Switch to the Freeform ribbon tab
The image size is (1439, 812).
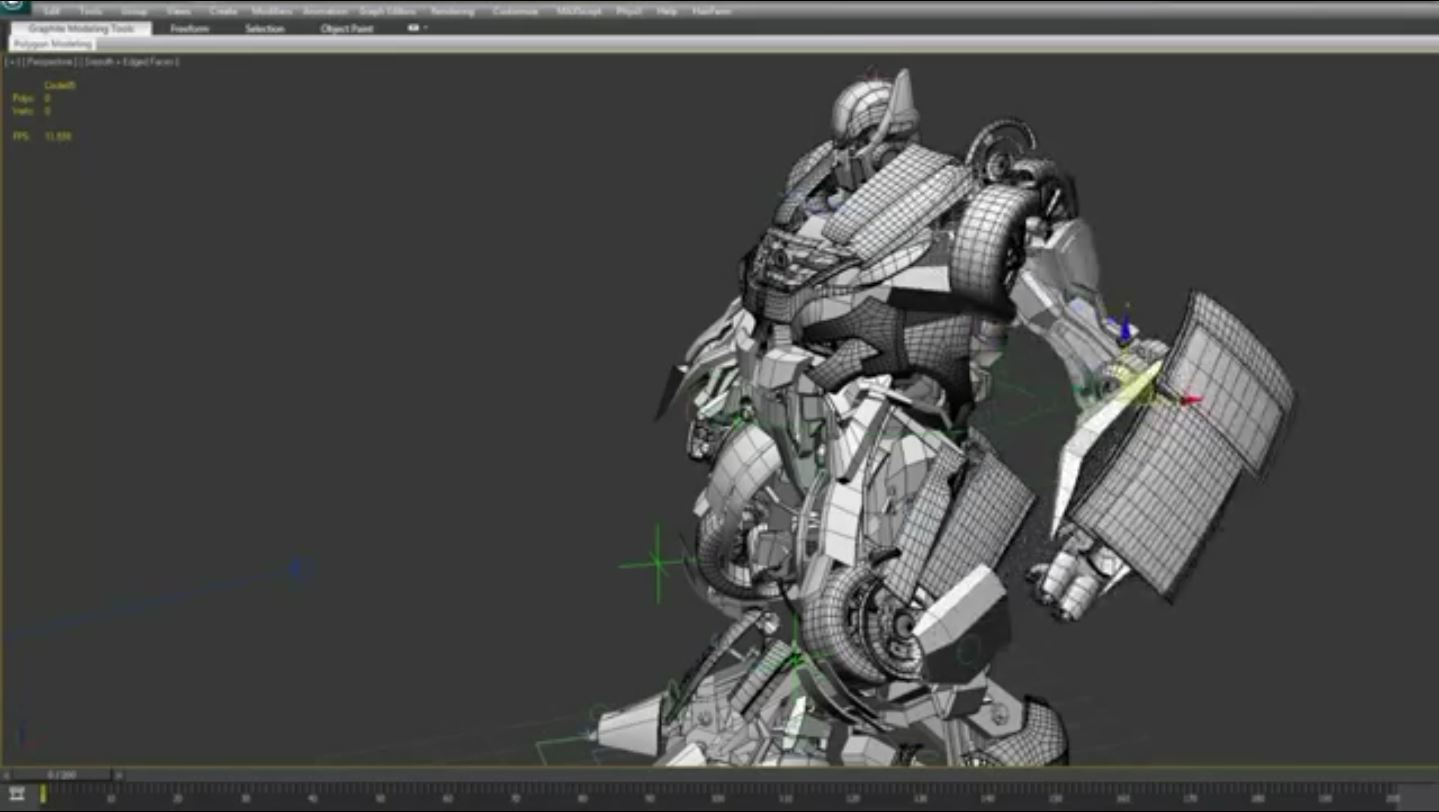[189, 29]
